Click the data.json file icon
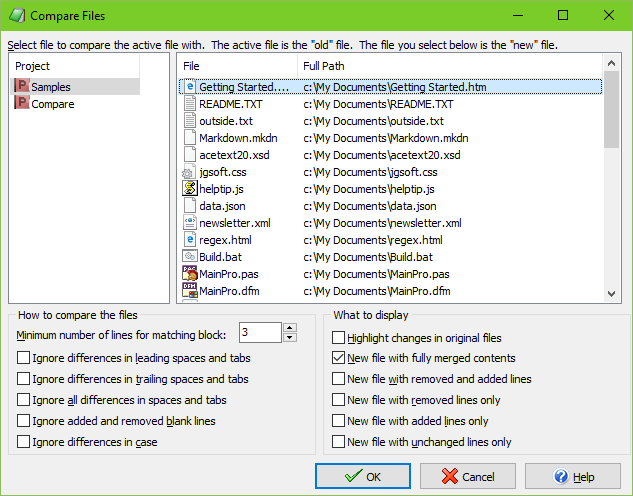633x496 pixels. click(x=190, y=205)
